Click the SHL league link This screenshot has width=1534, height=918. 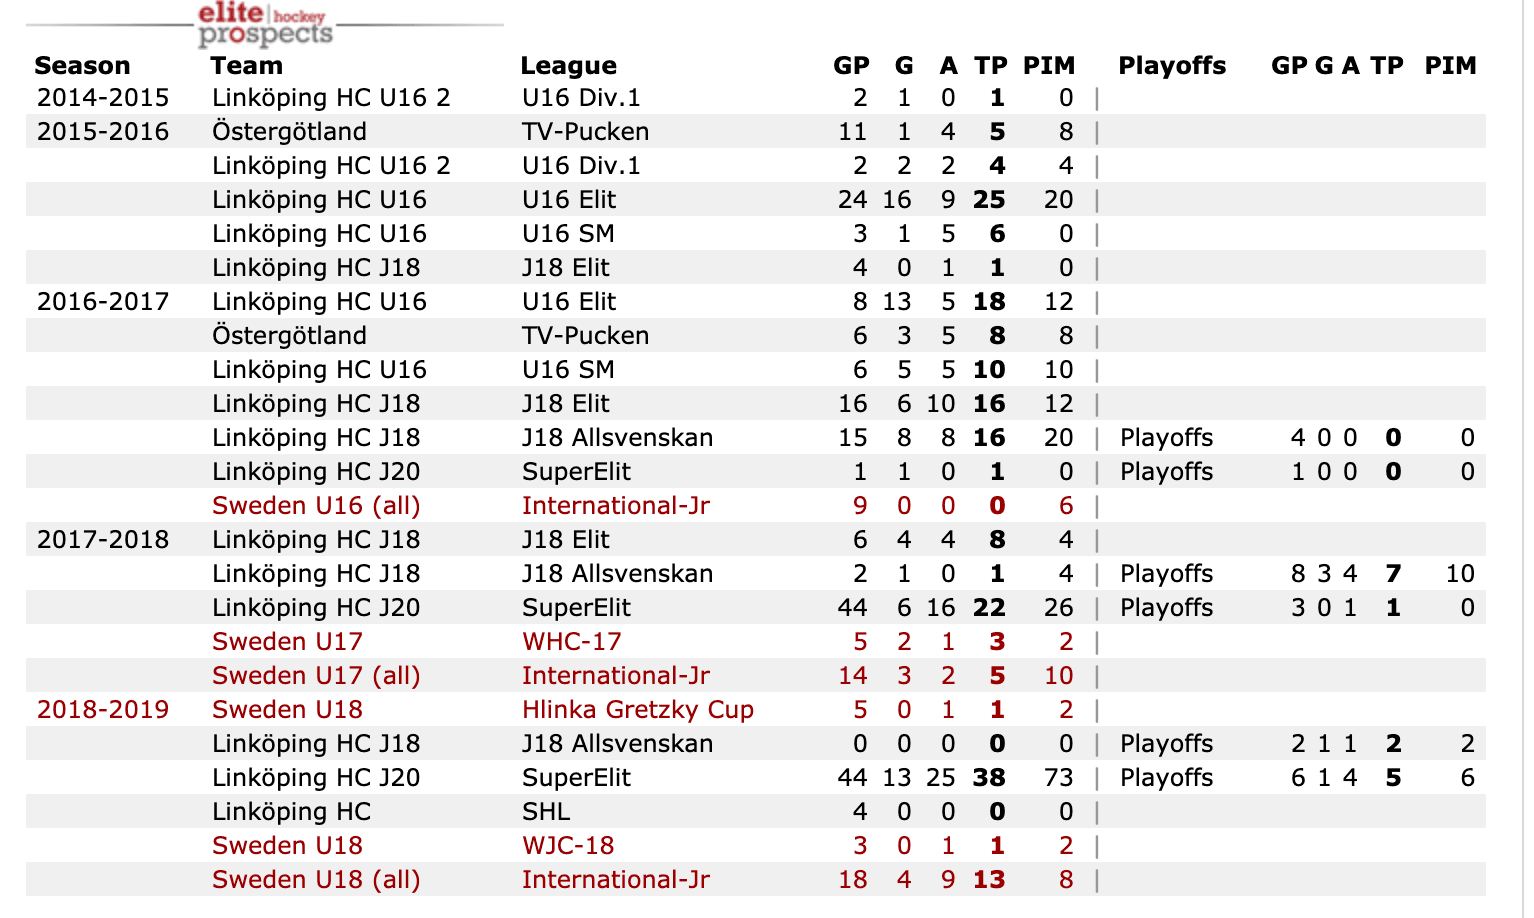click(546, 812)
